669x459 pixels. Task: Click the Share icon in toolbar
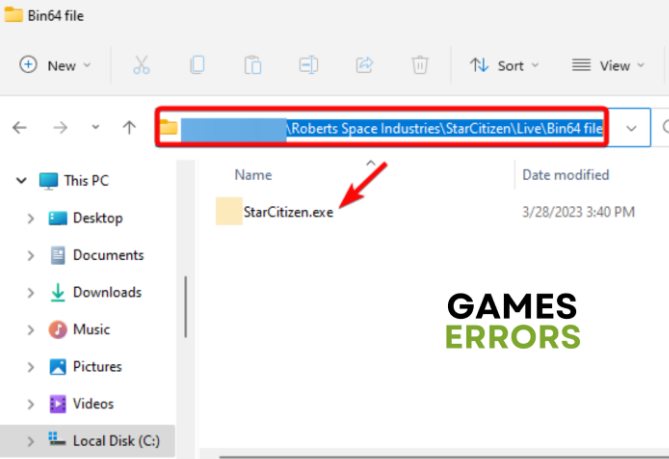point(364,65)
